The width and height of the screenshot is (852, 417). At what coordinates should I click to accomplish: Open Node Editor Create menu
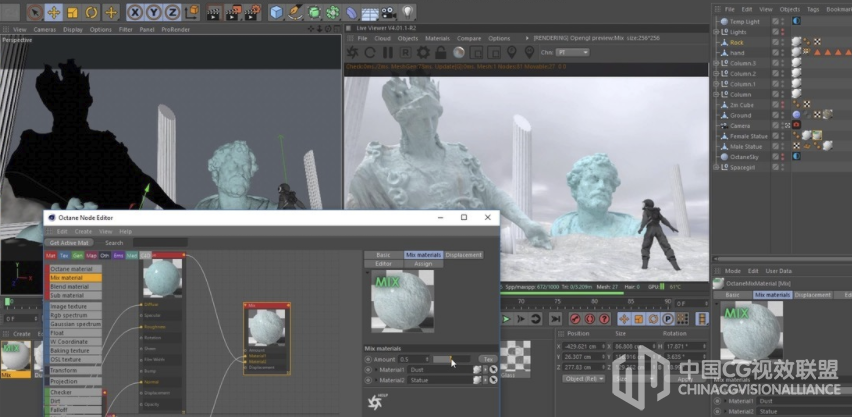click(83, 231)
